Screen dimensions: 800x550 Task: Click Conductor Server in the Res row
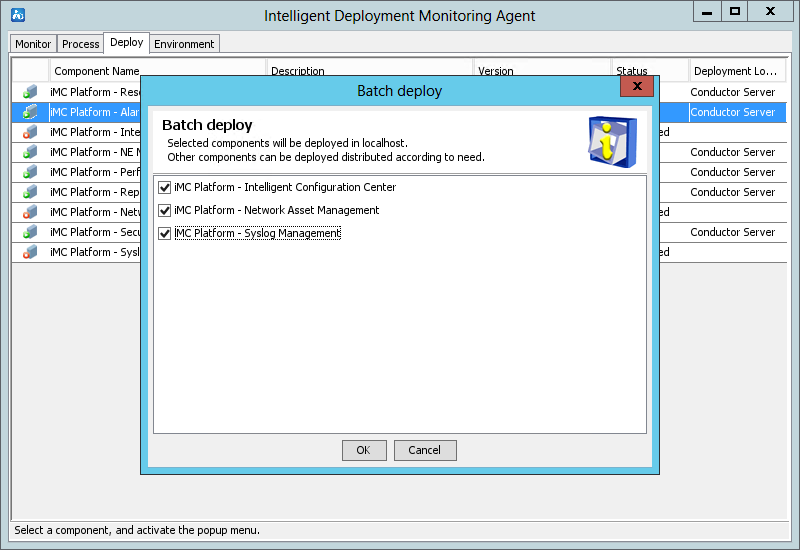pyautogui.click(x=733, y=92)
